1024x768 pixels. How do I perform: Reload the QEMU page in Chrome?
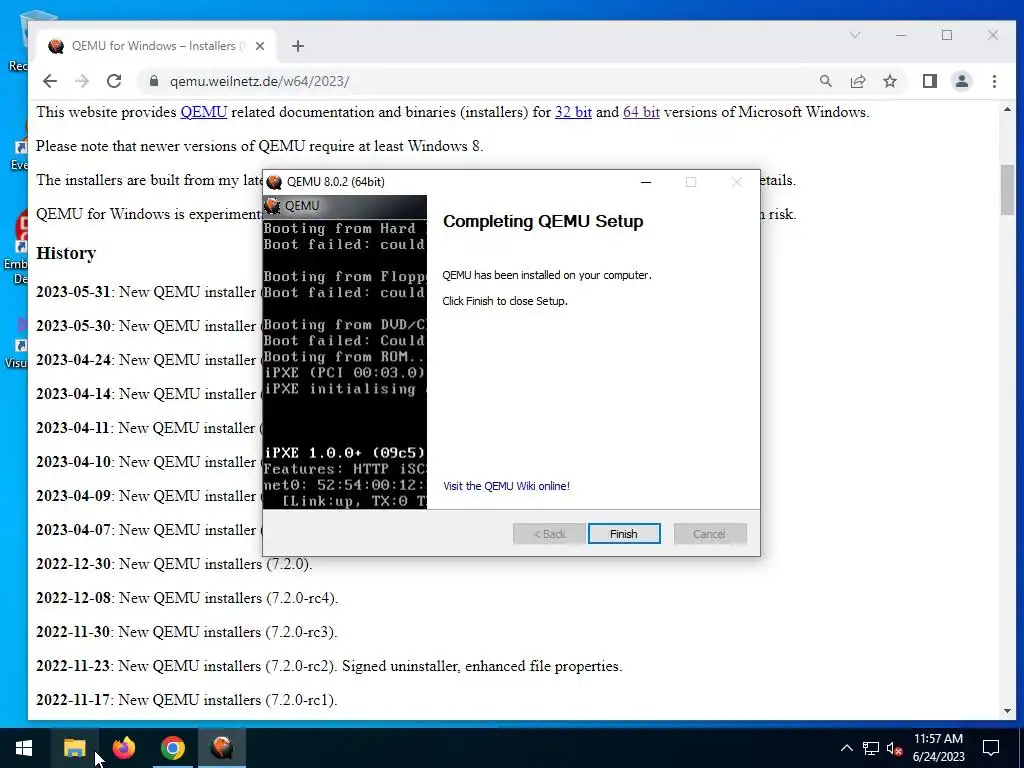point(114,81)
